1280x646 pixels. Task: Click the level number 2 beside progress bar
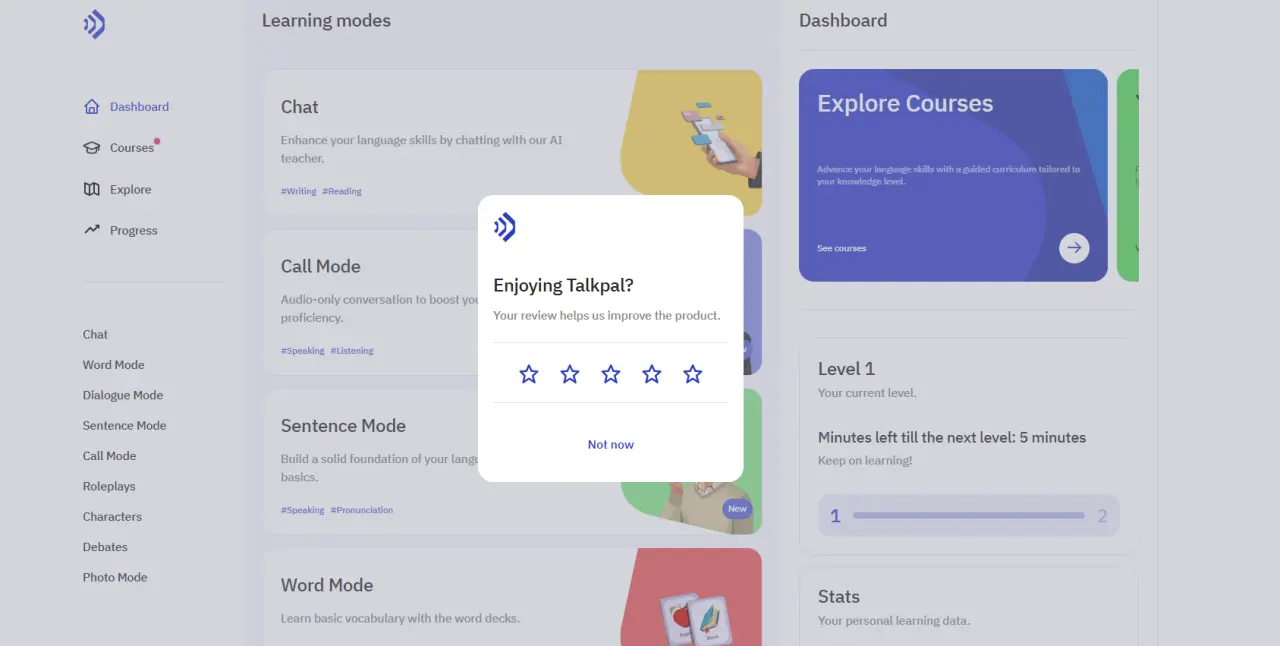click(x=1102, y=516)
